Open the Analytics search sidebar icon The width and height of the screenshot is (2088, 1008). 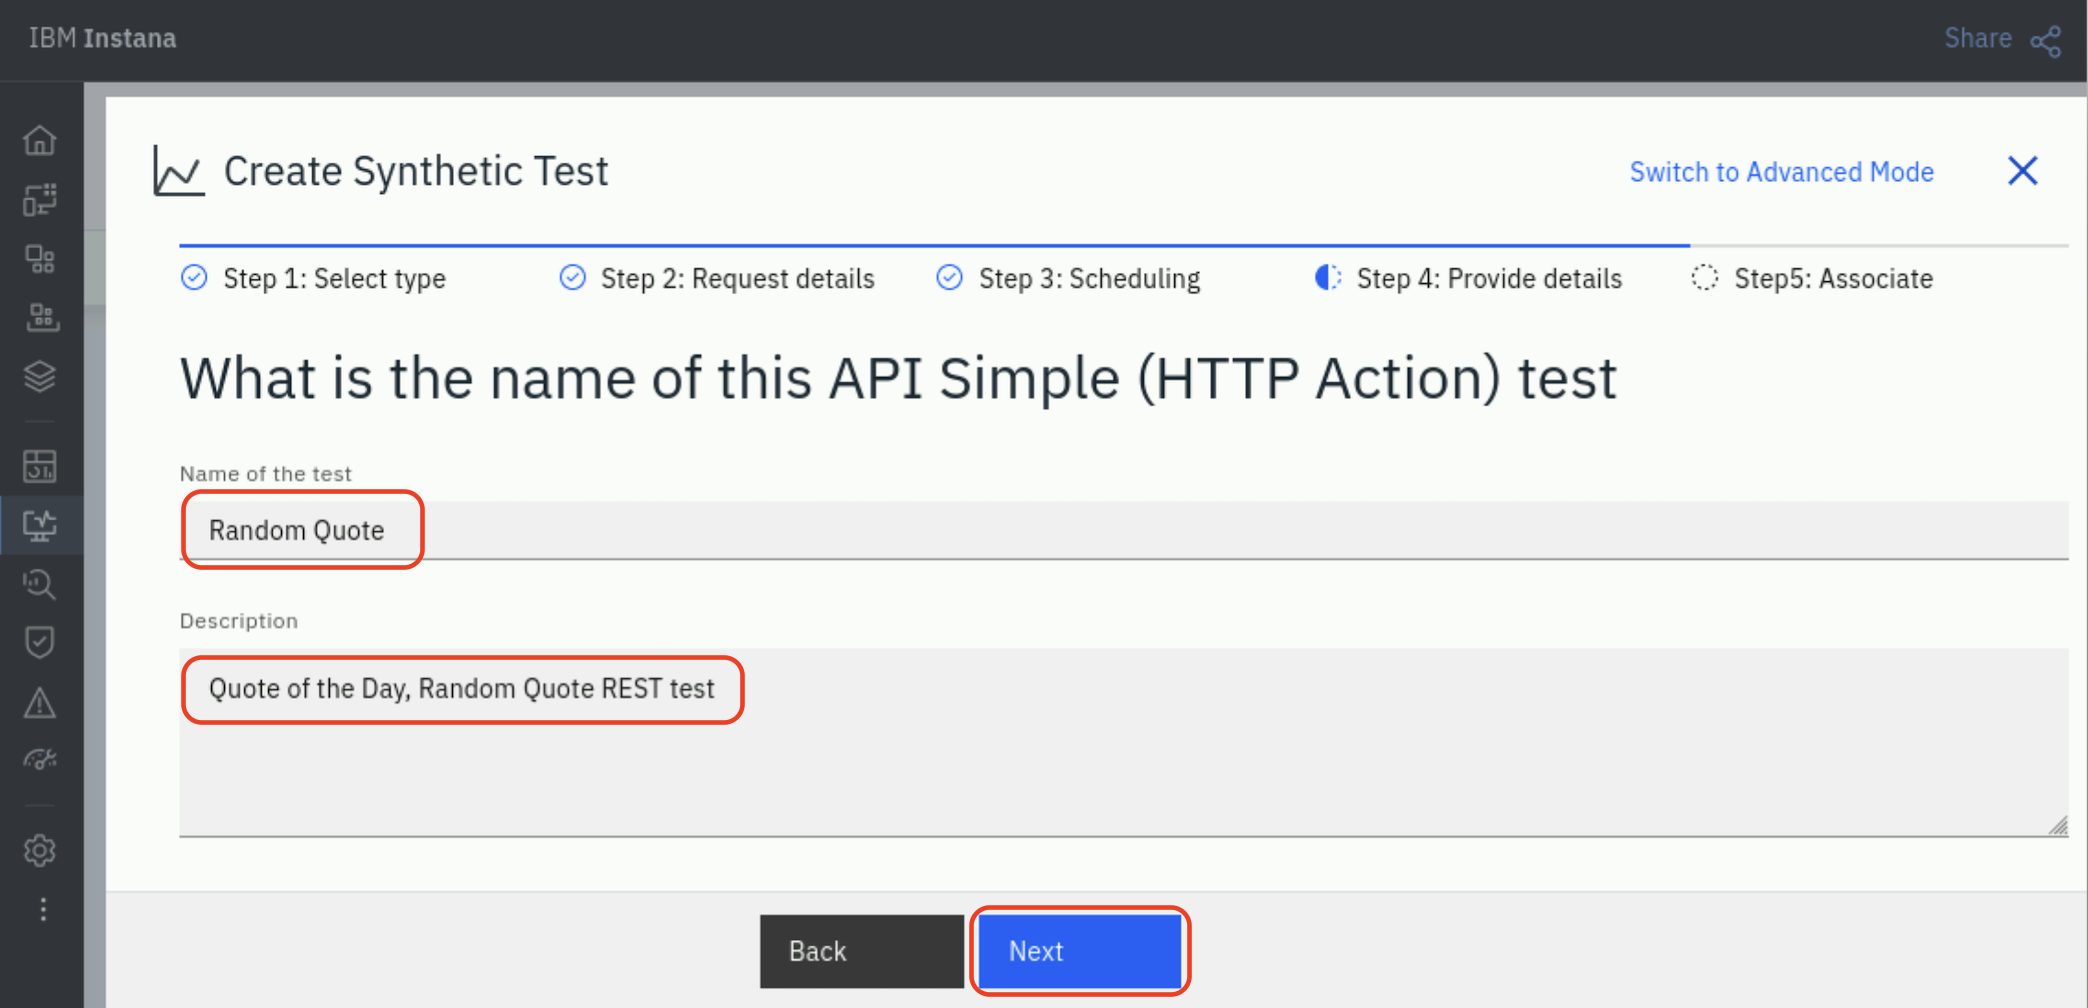[x=40, y=584]
